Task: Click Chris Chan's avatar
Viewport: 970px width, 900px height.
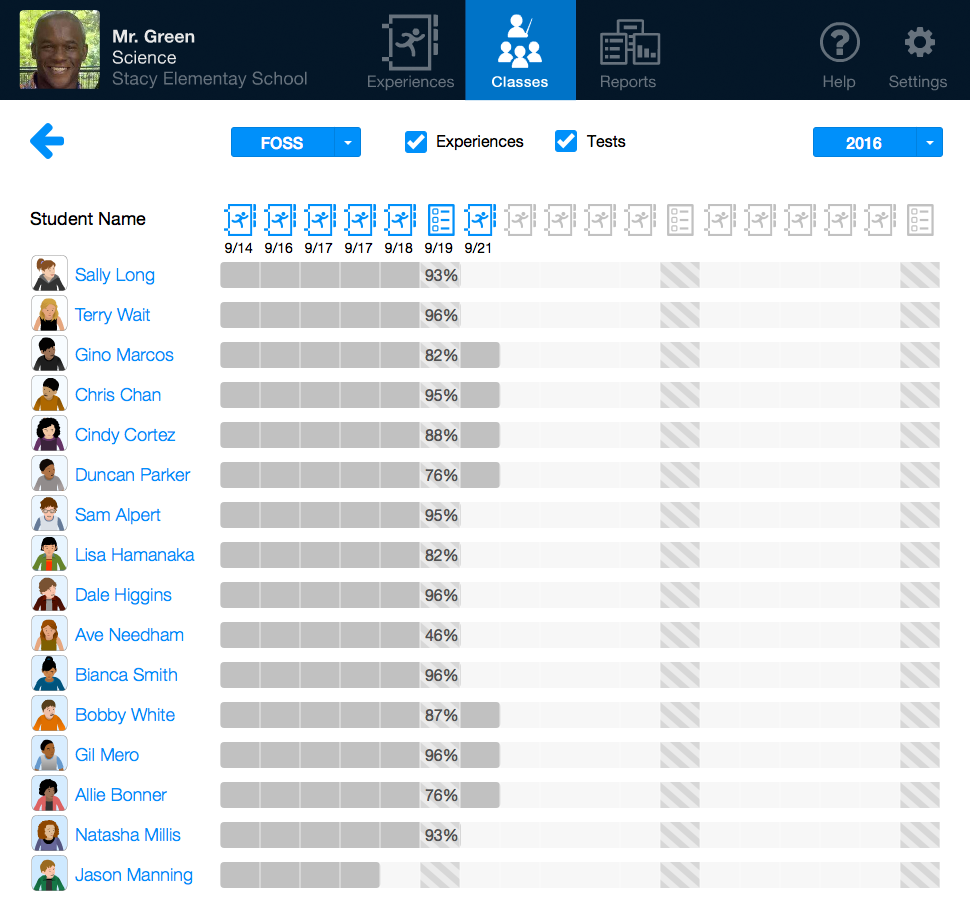Action: tap(49, 393)
